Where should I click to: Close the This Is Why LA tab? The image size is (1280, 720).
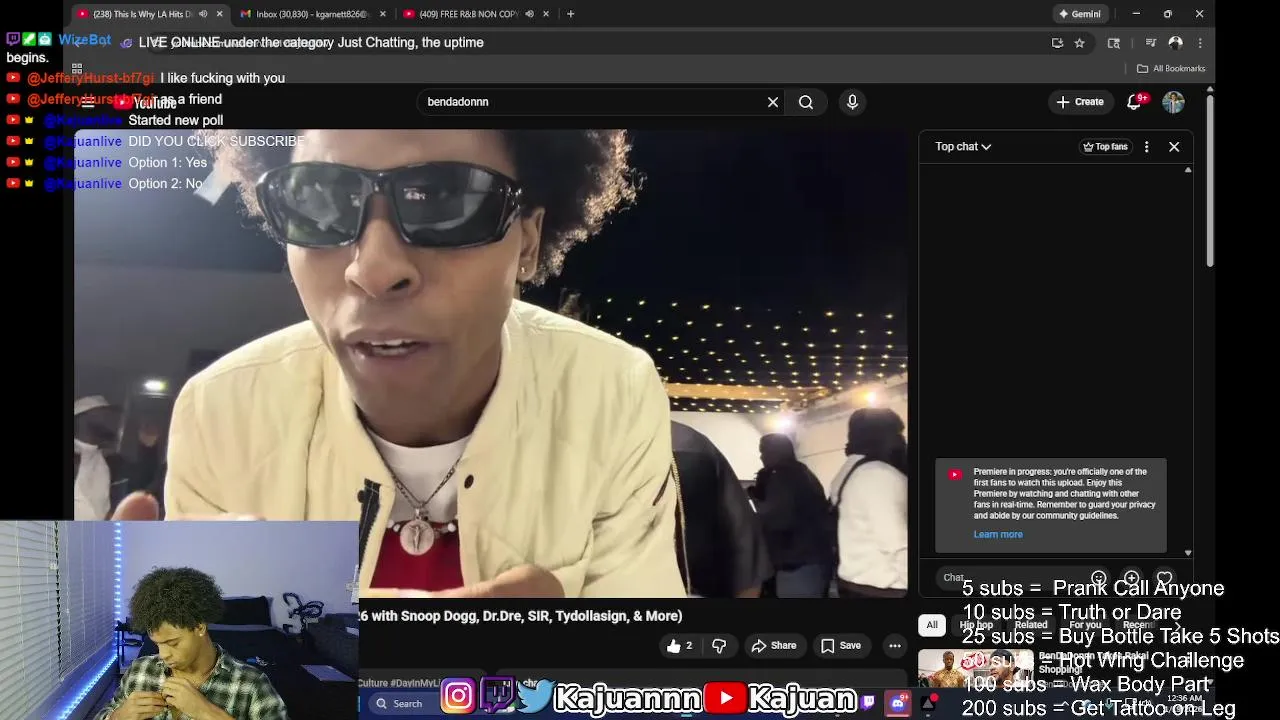(x=219, y=14)
